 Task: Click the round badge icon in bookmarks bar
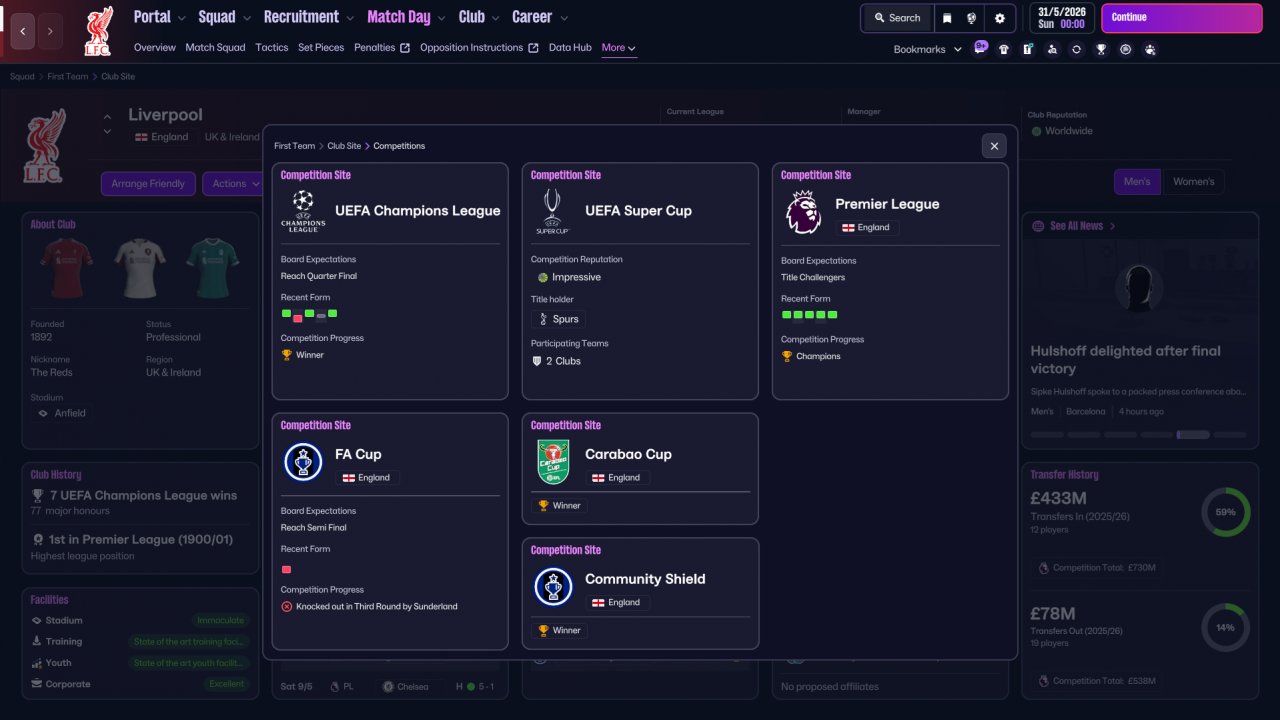point(1126,49)
